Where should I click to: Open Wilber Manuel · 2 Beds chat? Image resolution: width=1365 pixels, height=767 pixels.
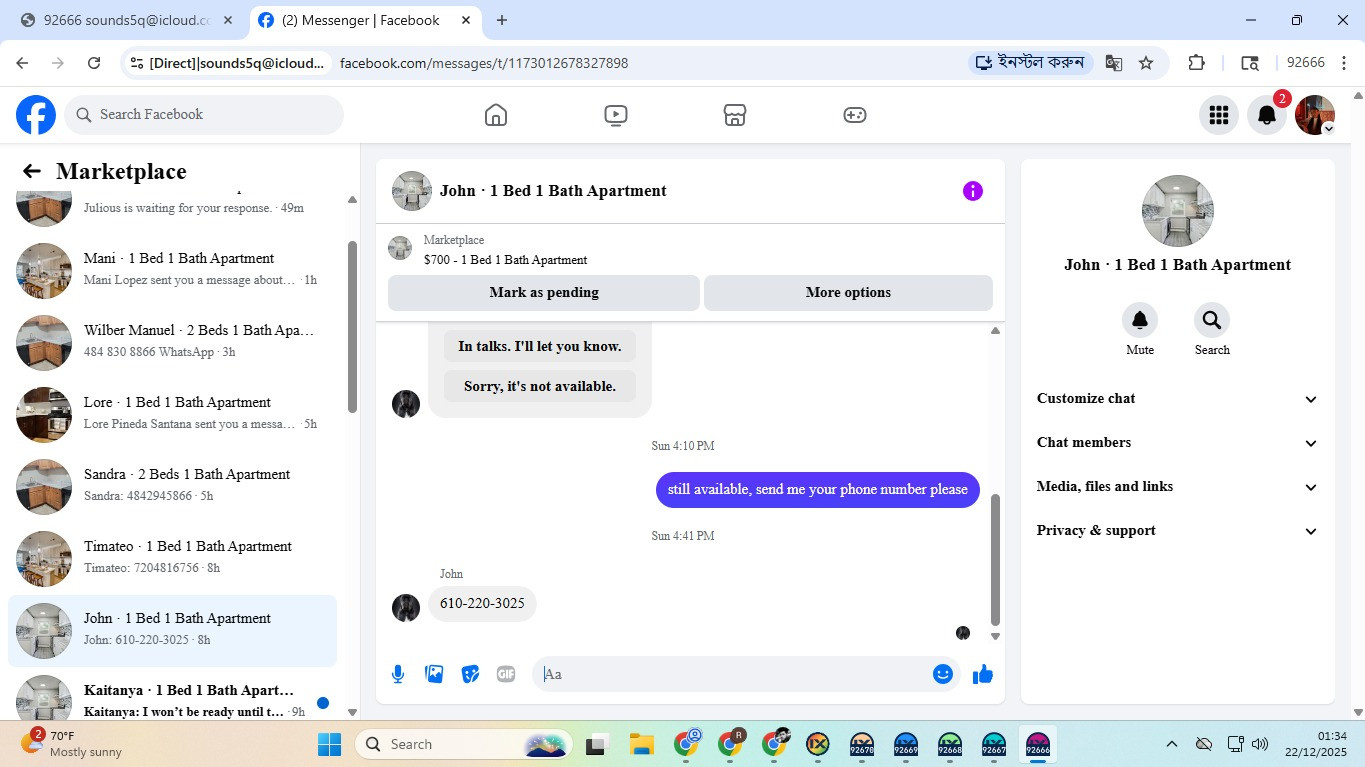pos(172,342)
